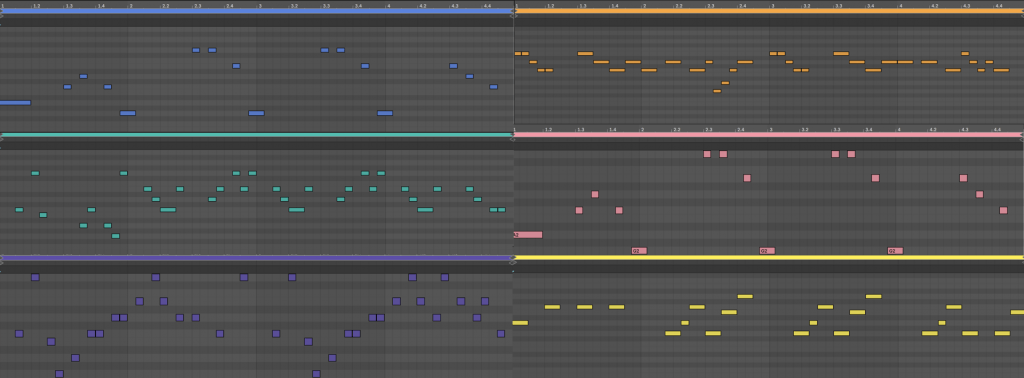This screenshot has height=378, width=1024.
Task: Select the first yellow note at bar 1
Action: coord(520,323)
